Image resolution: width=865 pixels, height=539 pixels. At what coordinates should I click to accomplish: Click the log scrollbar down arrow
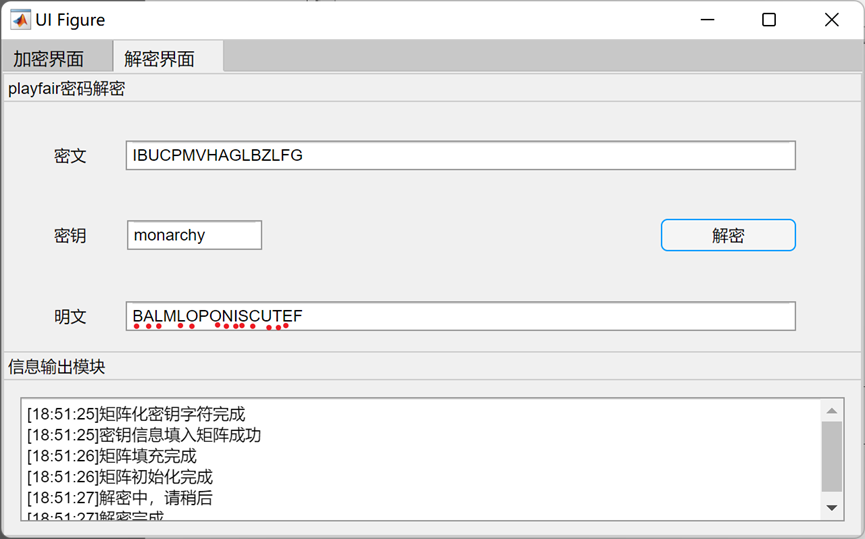point(832,508)
